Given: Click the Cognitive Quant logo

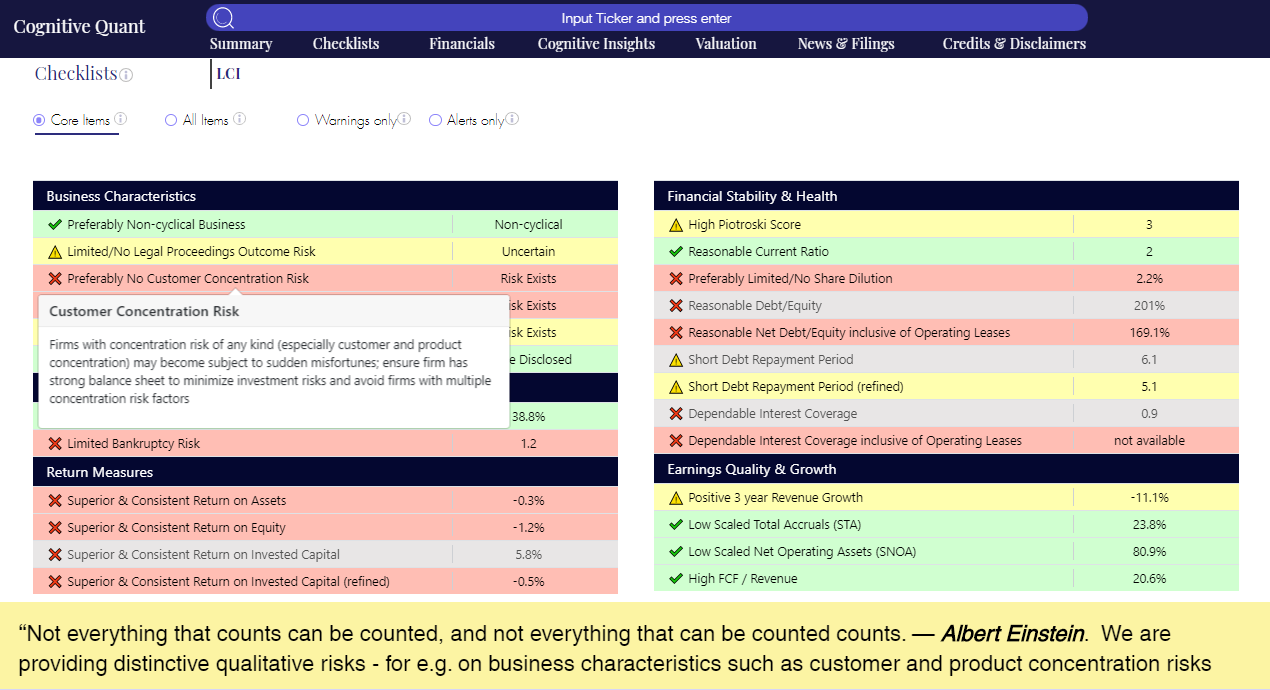Looking at the screenshot, I should 79,27.
